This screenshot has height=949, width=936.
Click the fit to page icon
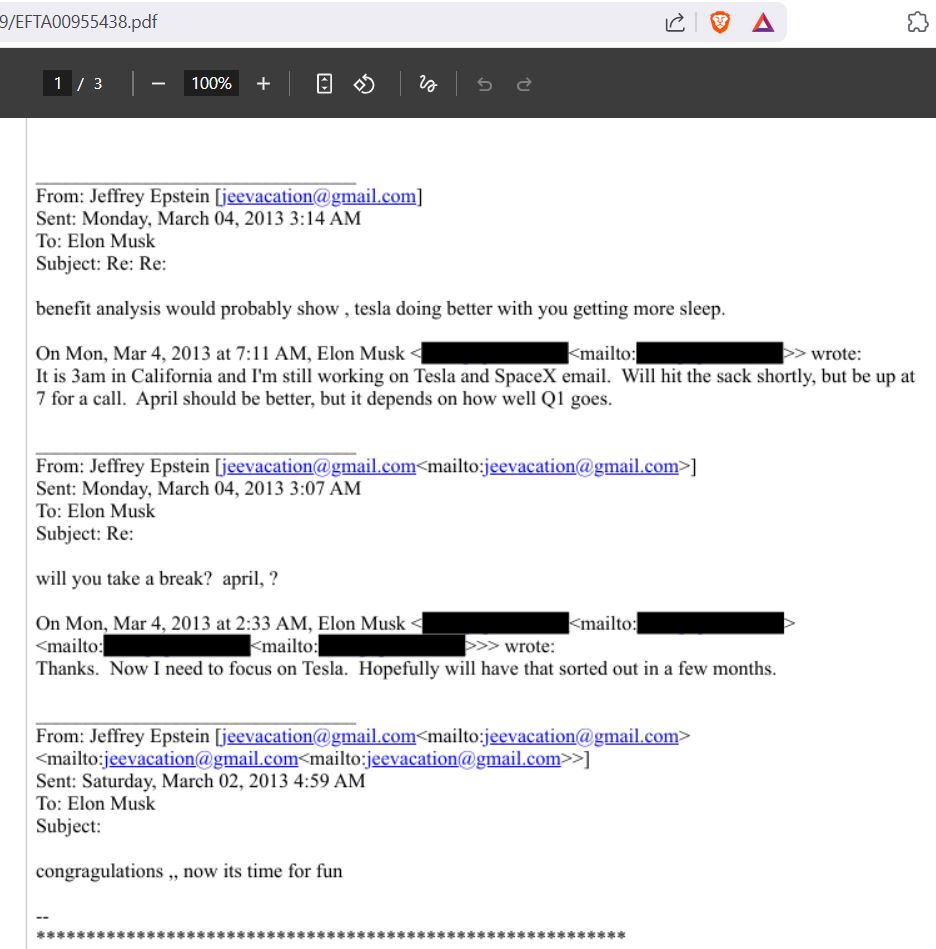point(324,84)
